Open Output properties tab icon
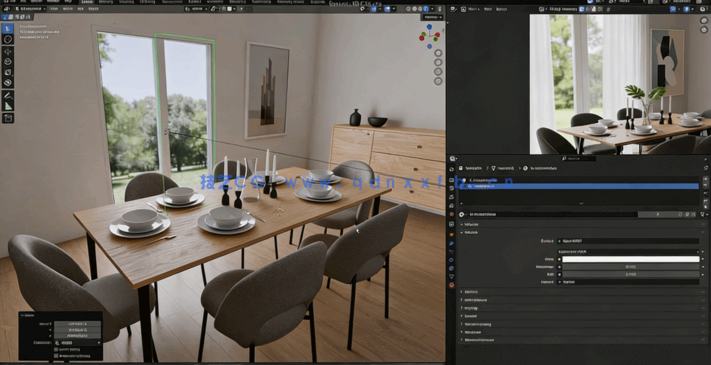 click(x=452, y=188)
